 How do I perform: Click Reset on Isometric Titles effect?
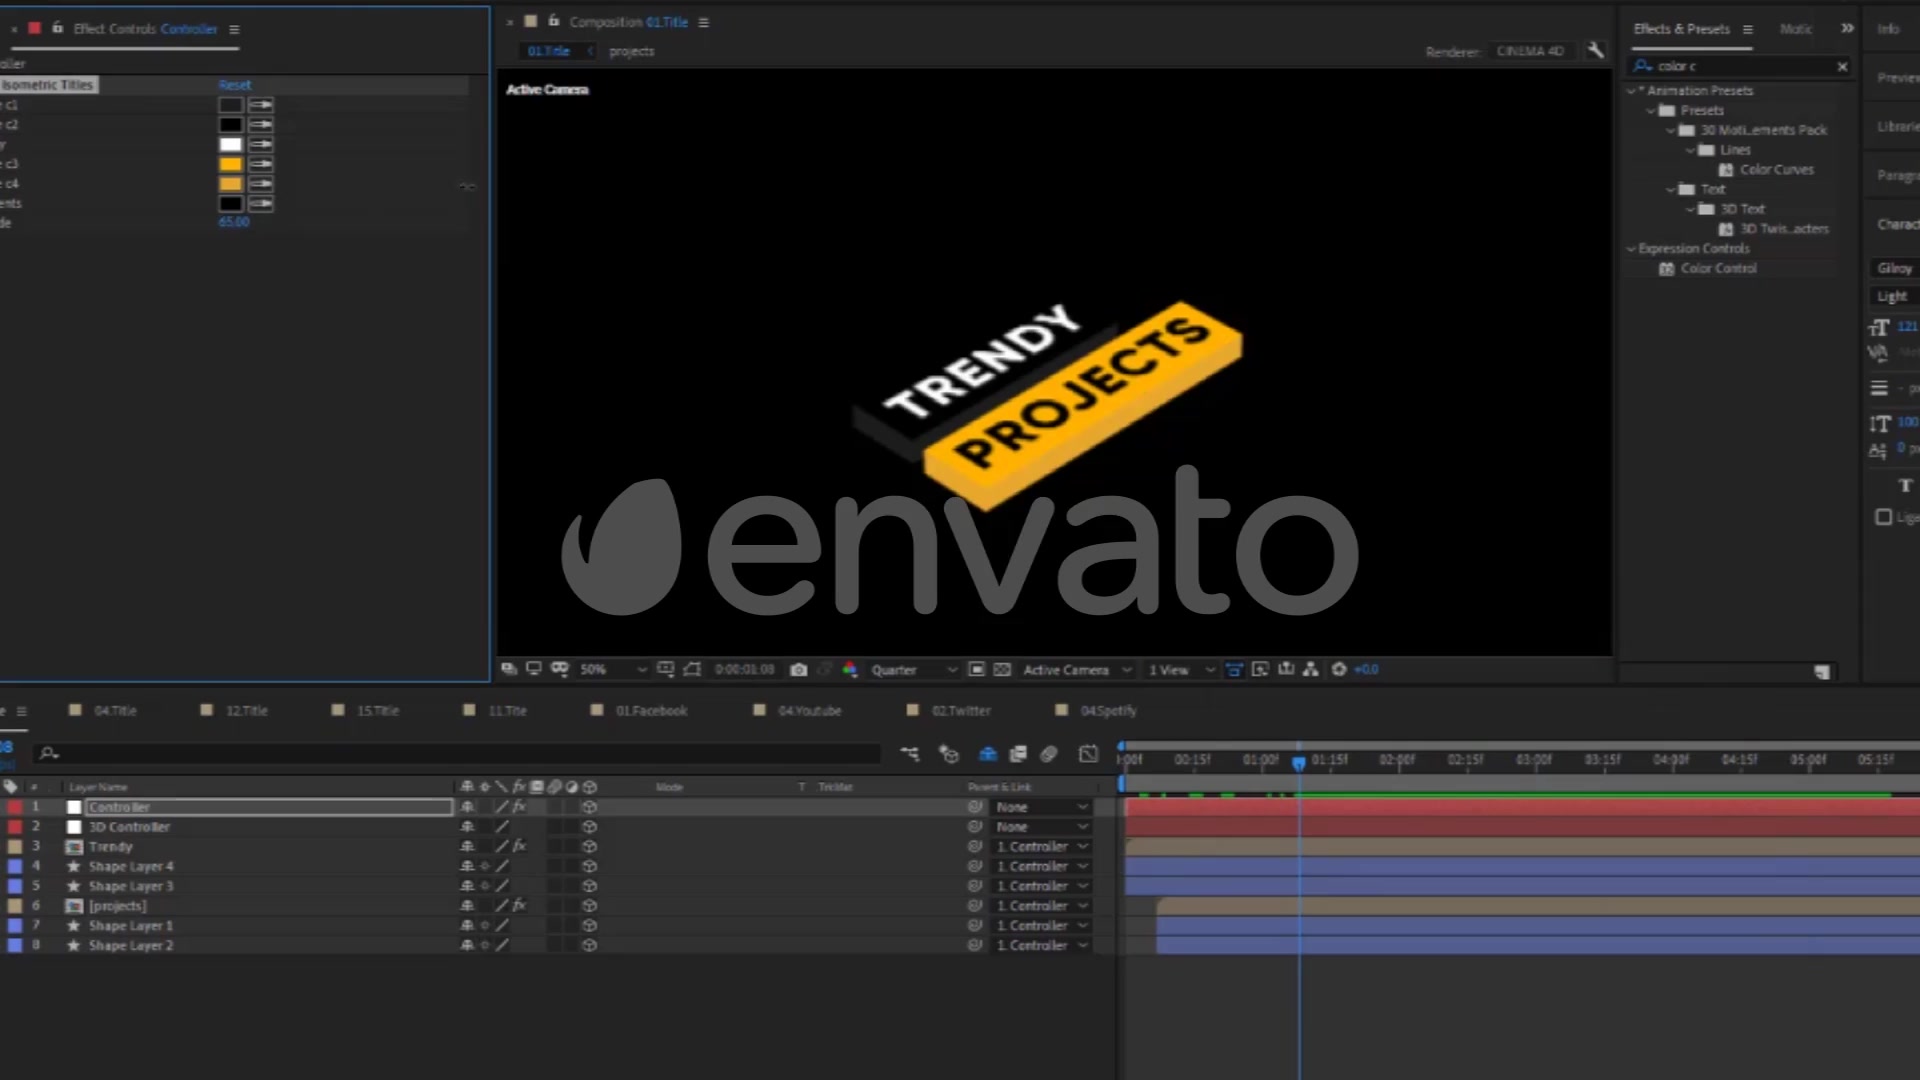pyautogui.click(x=235, y=85)
